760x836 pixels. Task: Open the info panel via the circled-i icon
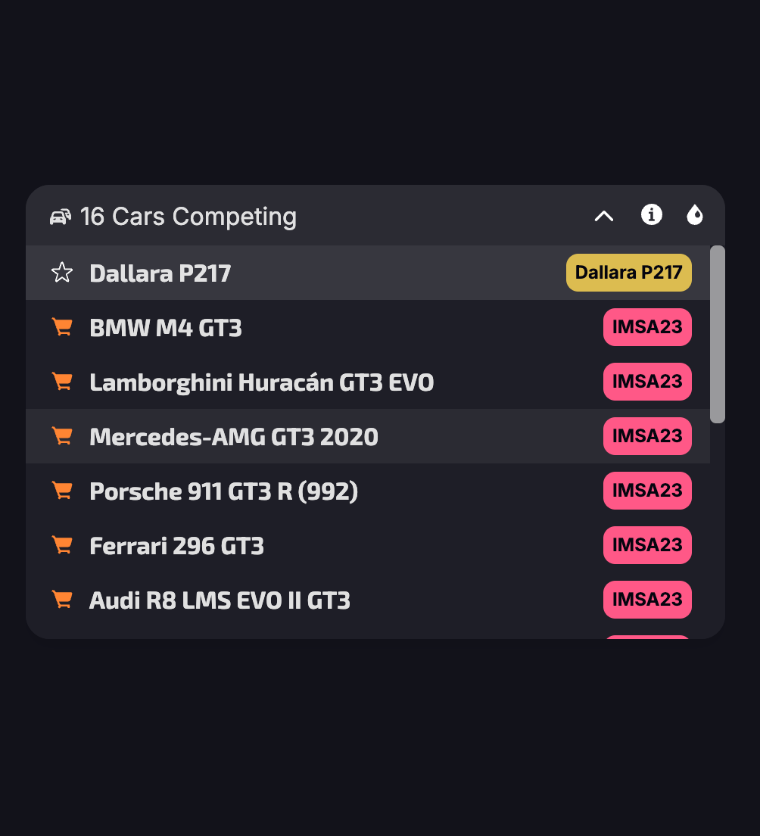[x=652, y=215]
